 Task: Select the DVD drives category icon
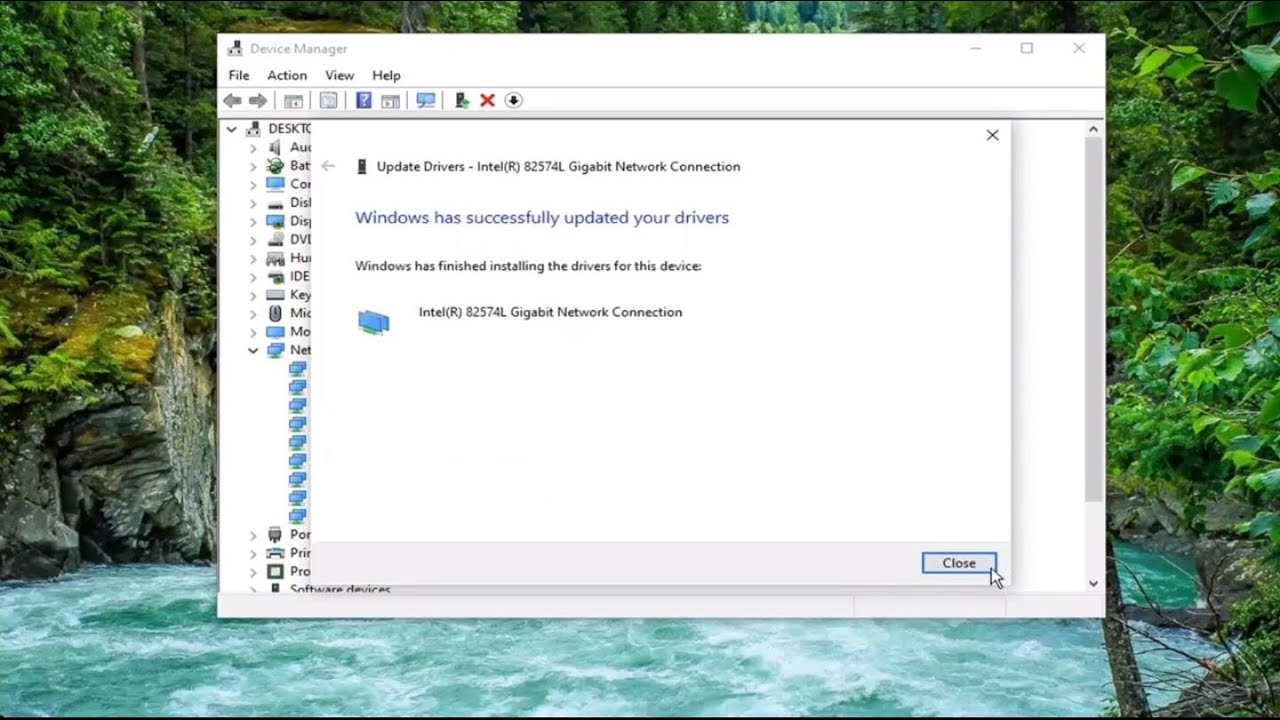click(x=275, y=240)
